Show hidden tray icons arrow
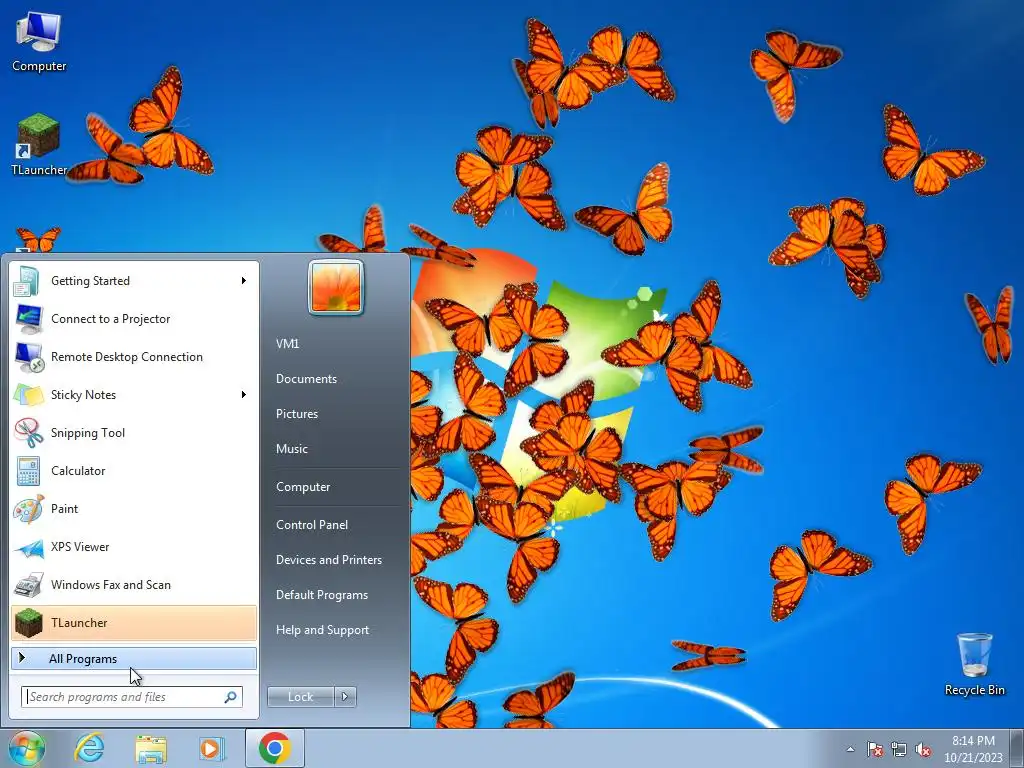The width and height of the screenshot is (1024, 768). pyautogui.click(x=850, y=749)
